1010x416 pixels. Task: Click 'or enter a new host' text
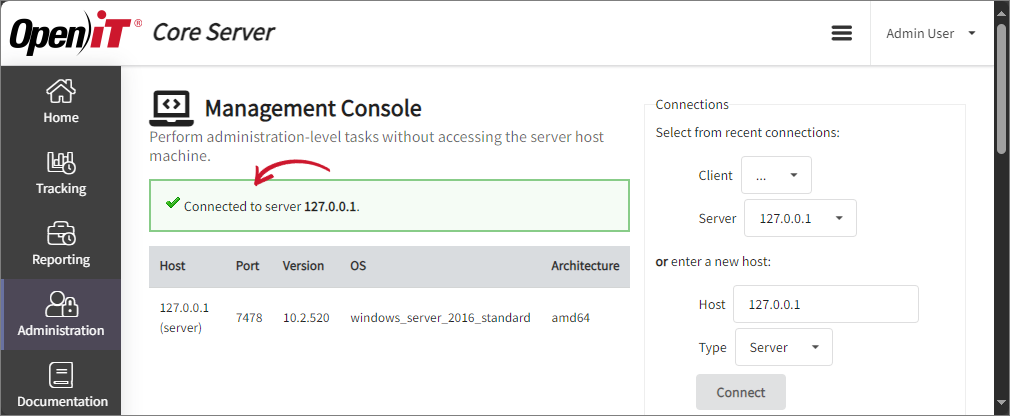click(713, 262)
